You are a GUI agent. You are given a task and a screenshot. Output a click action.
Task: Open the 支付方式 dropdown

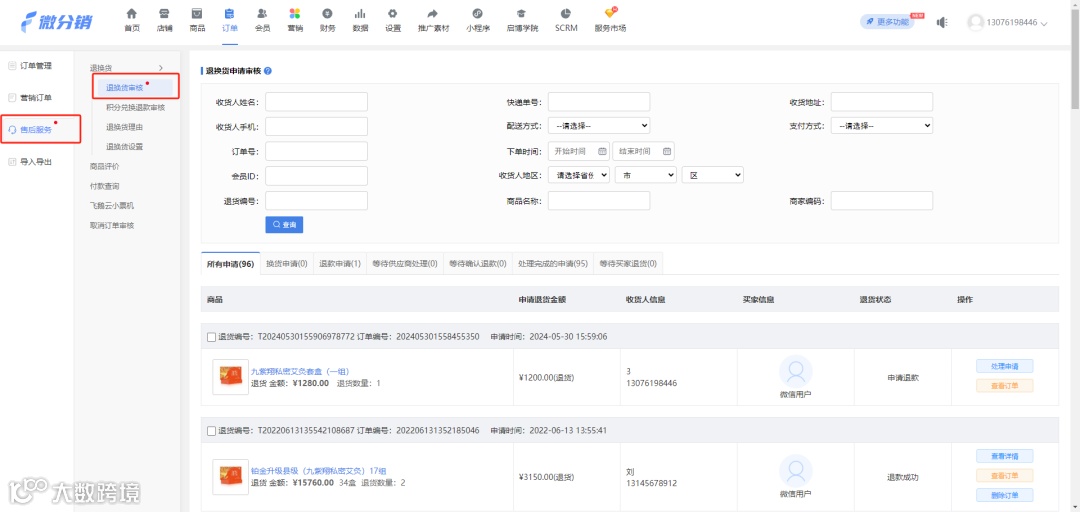(882, 126)
